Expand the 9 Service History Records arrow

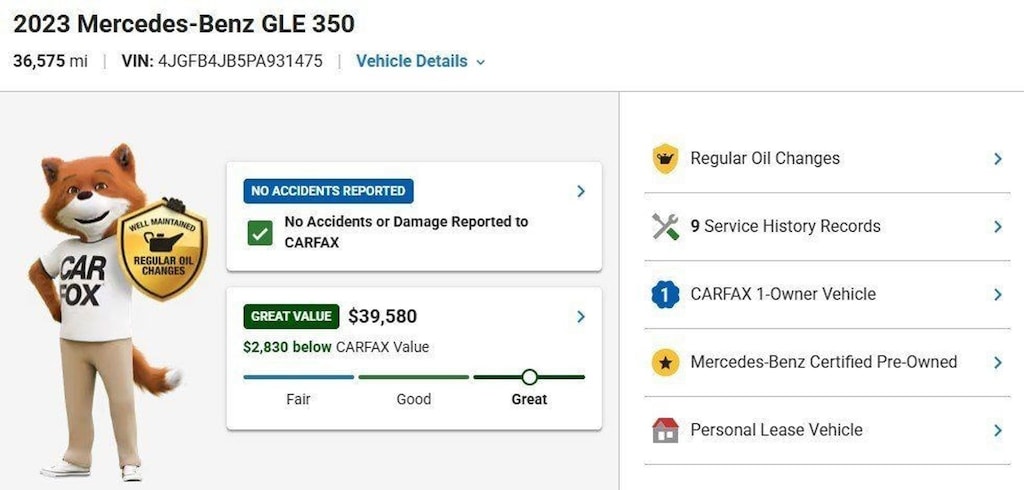tap(997, 227)
